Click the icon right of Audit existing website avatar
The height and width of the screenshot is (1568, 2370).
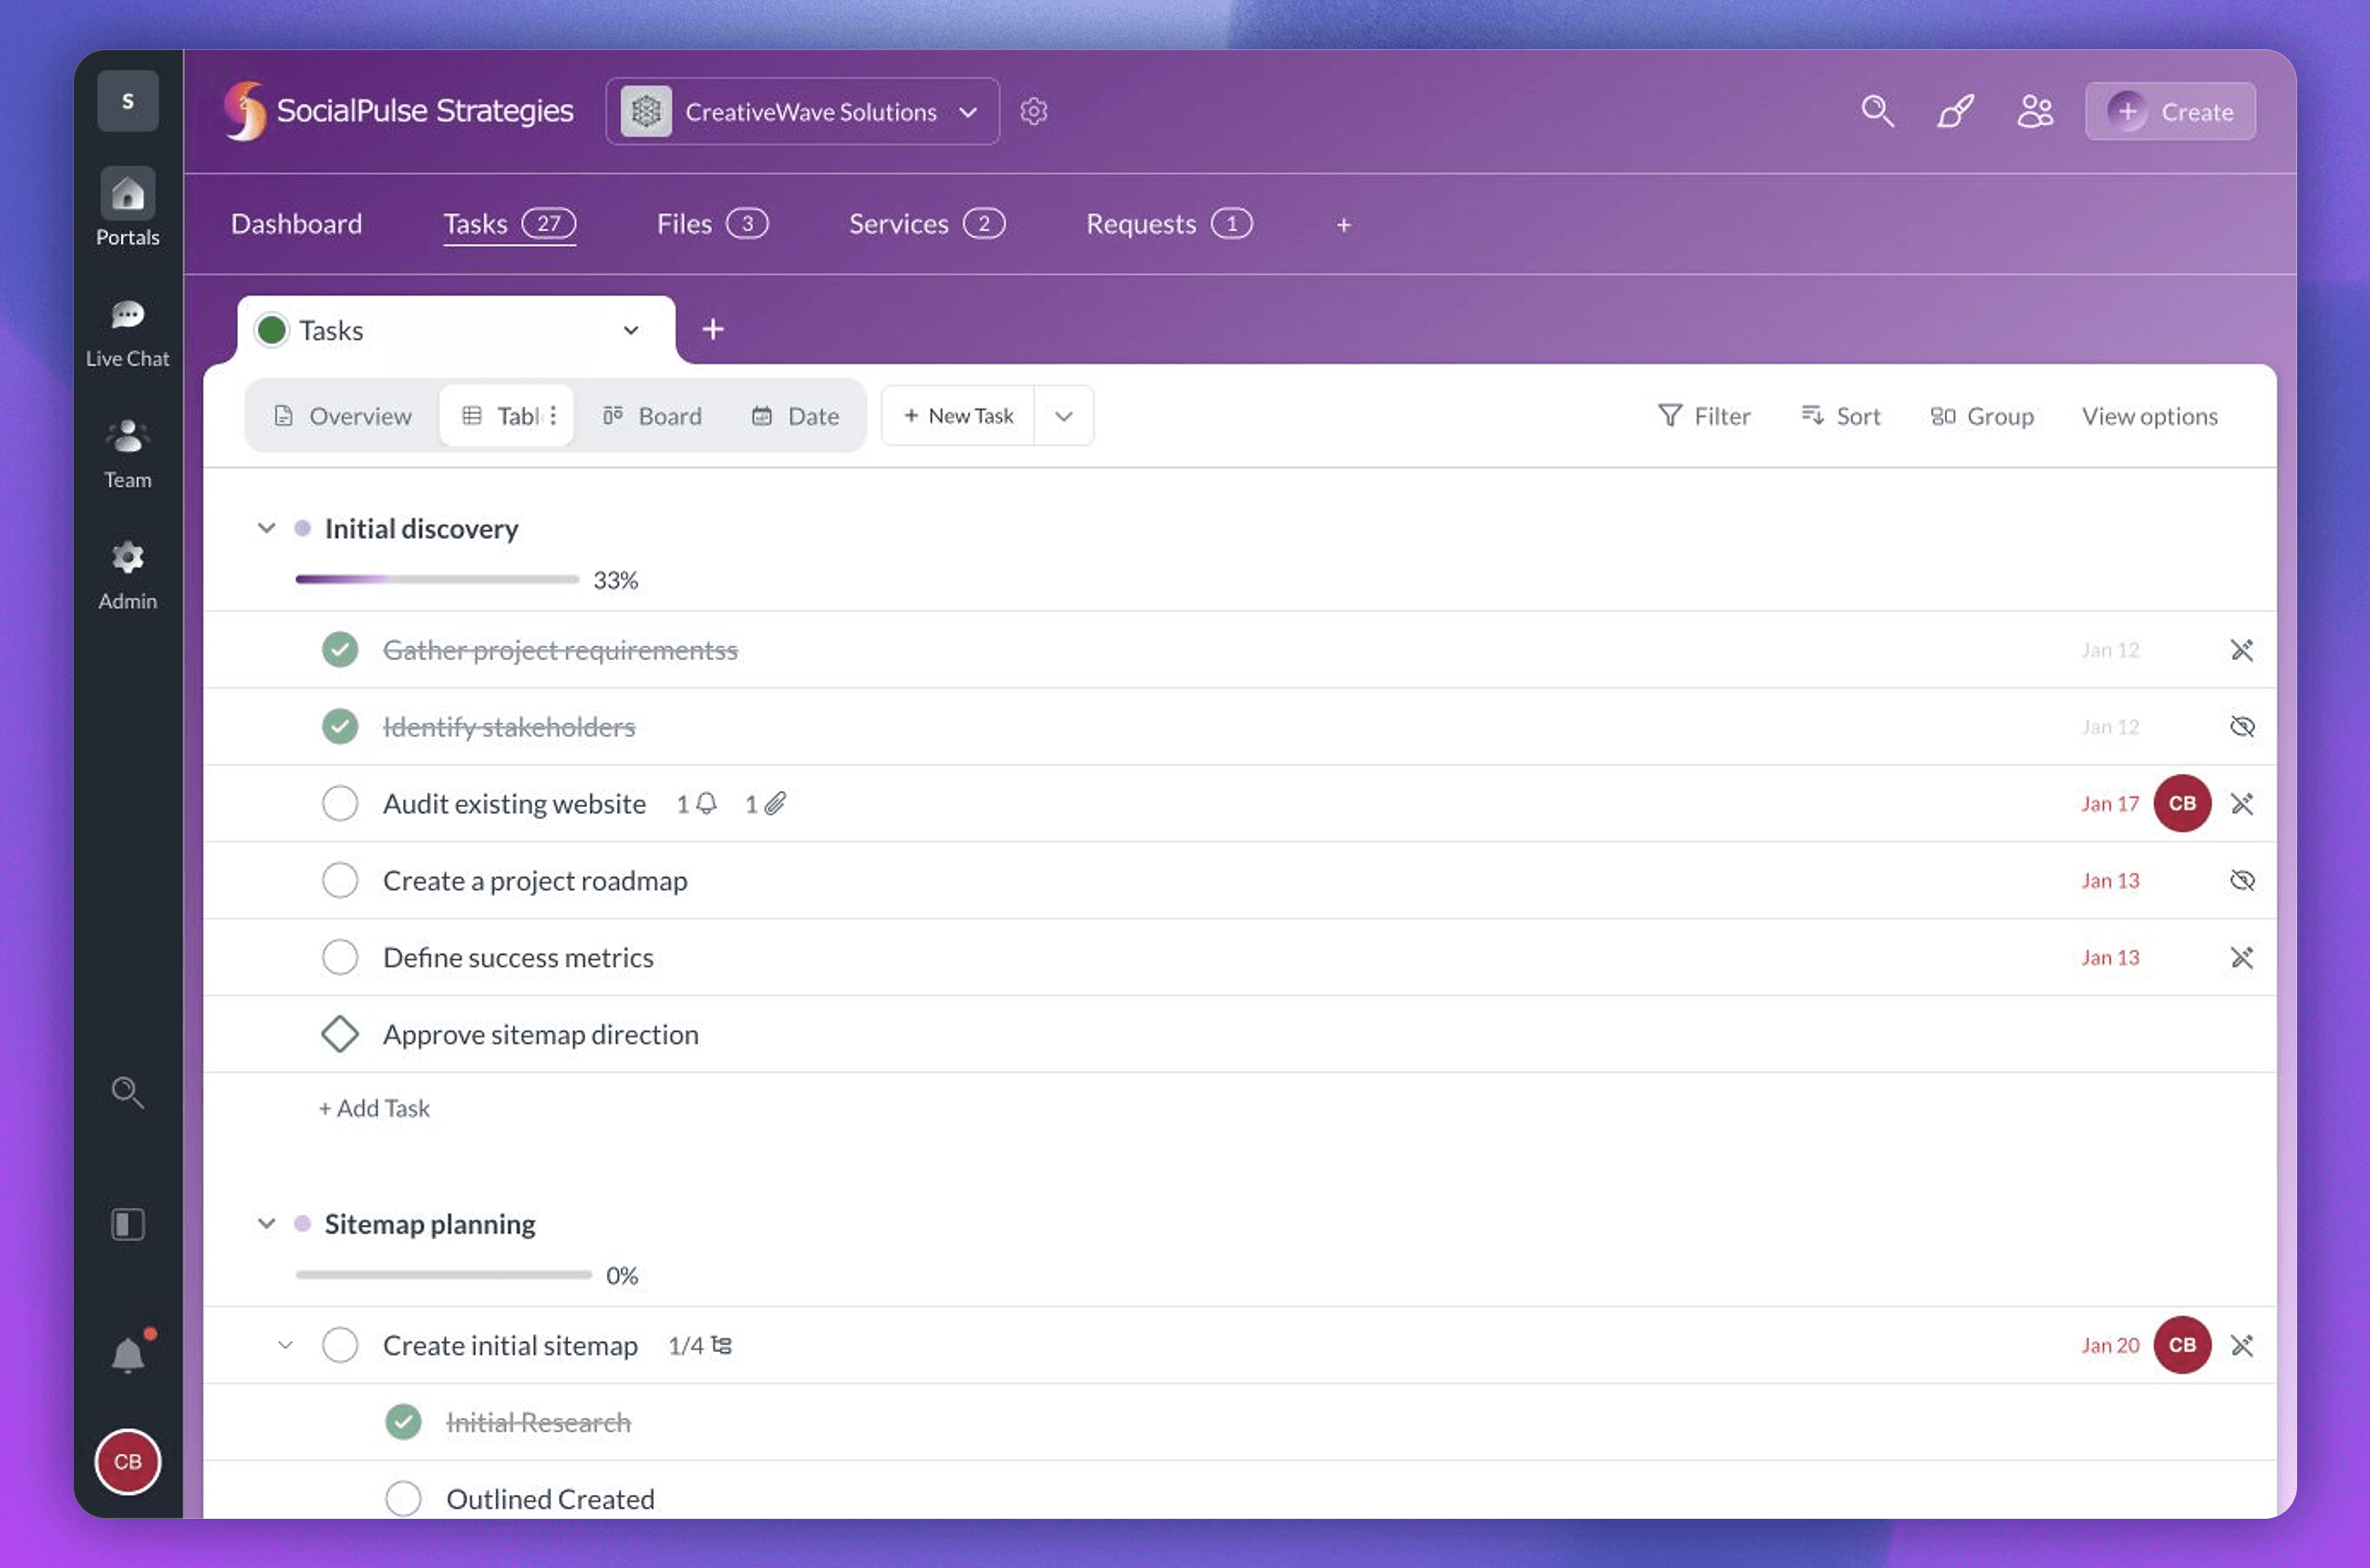click(2242, 804)
